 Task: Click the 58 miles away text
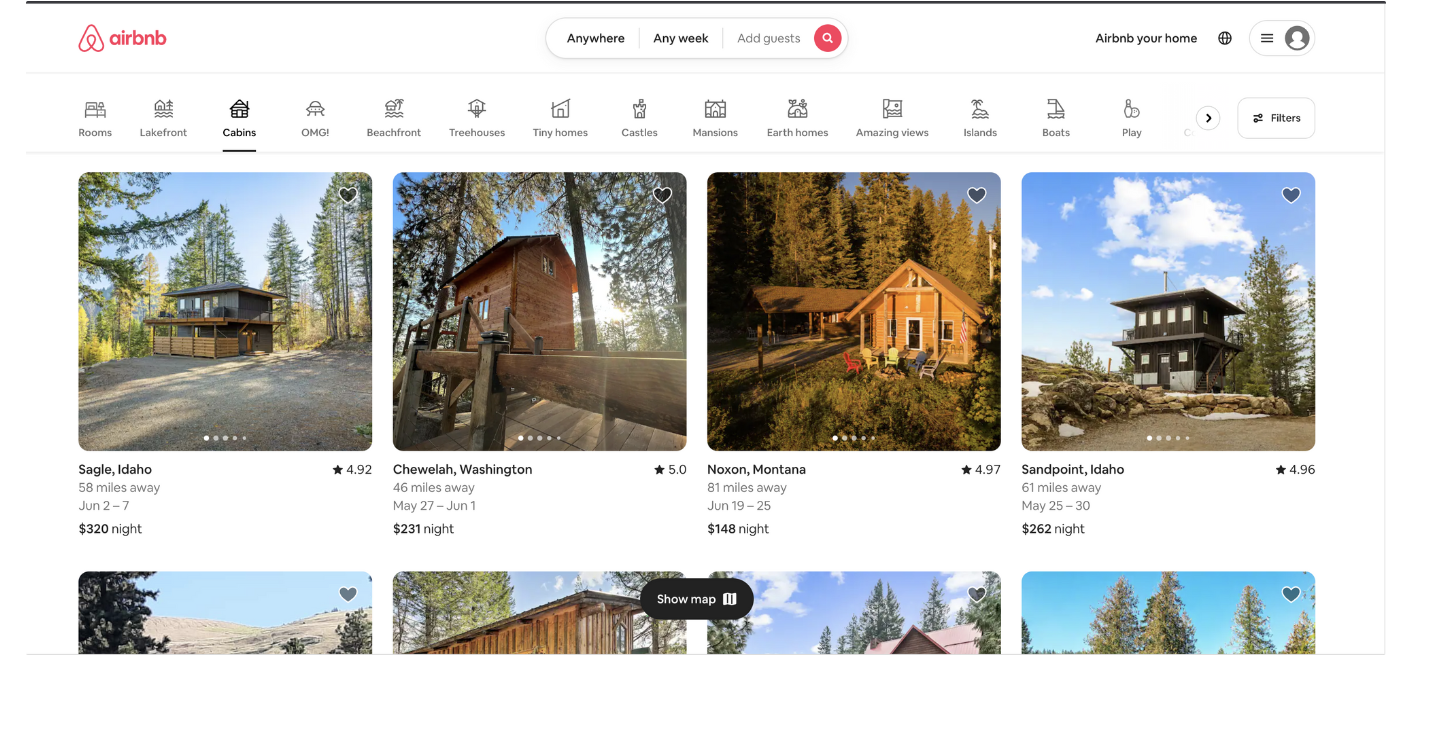[119, 487]
